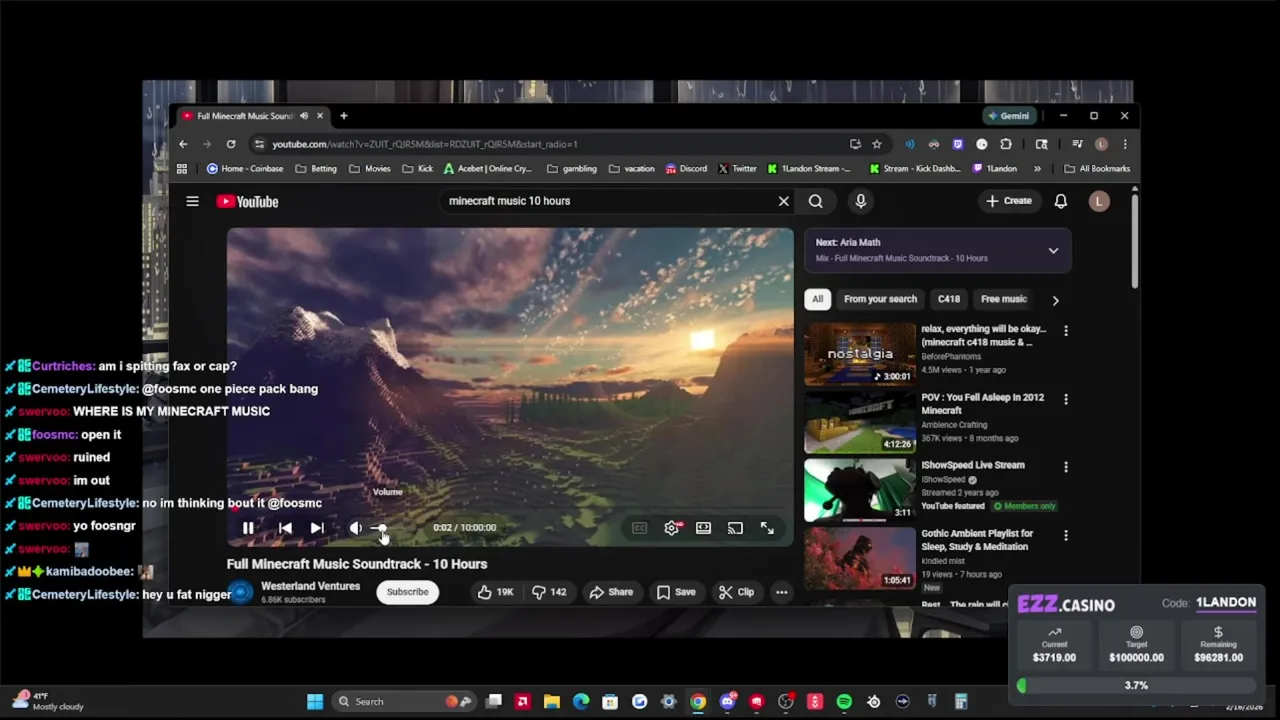Pause the video with the pause button
Viewport: 1280px width, 720px height.
point(248,528)
